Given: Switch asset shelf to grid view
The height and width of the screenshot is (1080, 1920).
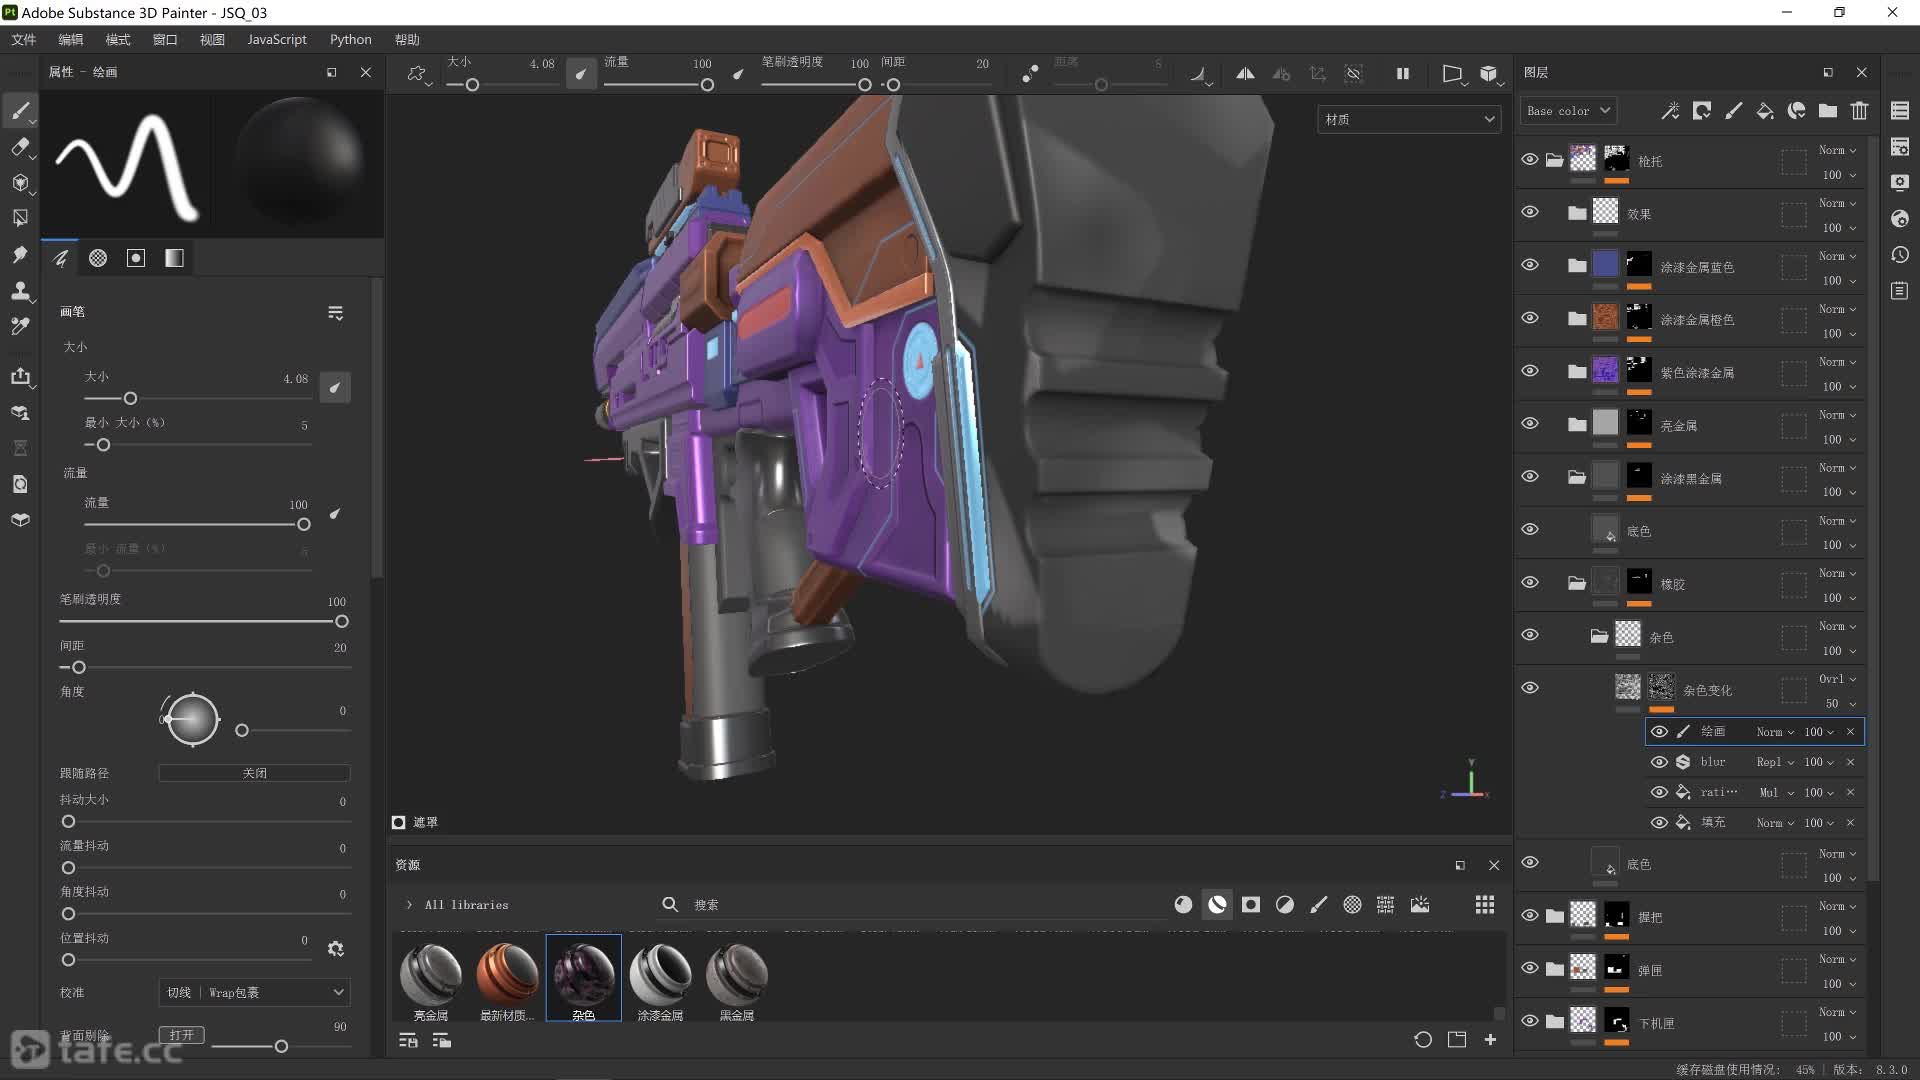Looking at the screenshot, I should 1485,904.
